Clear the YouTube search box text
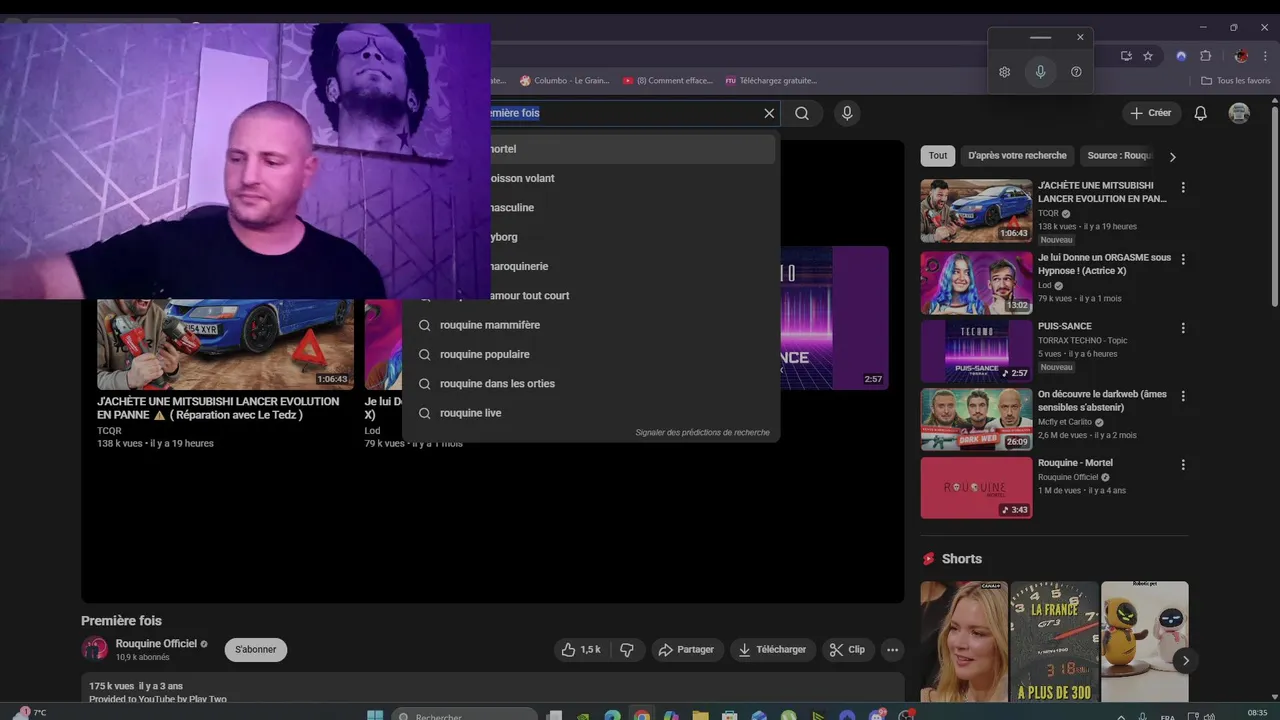 769,113
